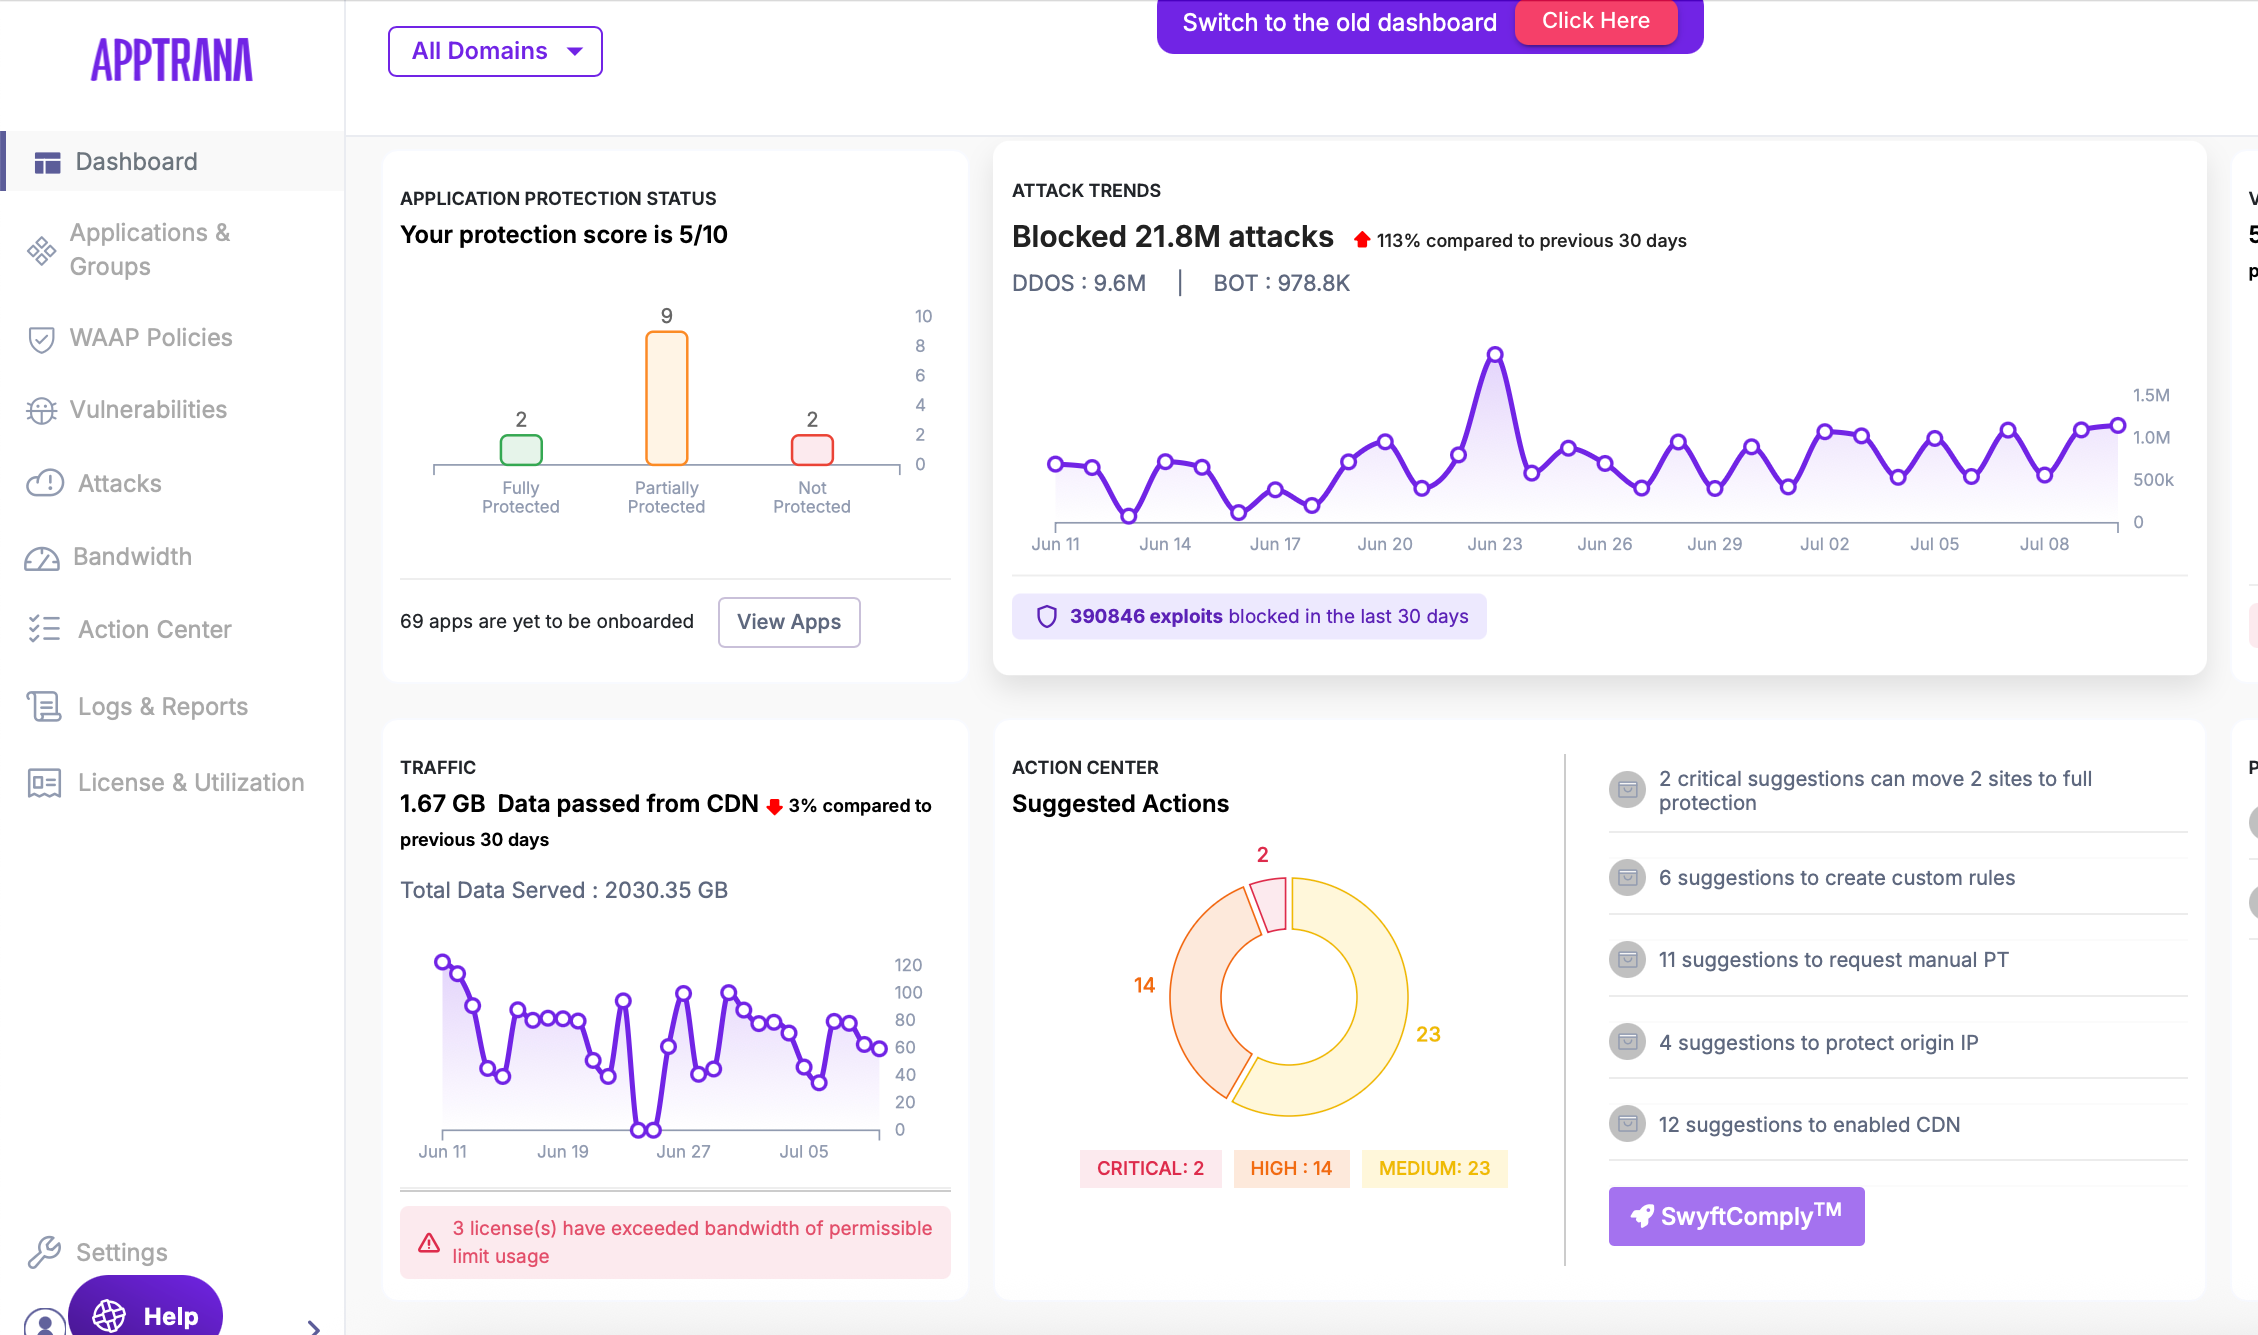Screen dimensions: 2258x1335
Task: Click the MEDIUM: 23 legend swatch
Action: tap(1434, 1168)
